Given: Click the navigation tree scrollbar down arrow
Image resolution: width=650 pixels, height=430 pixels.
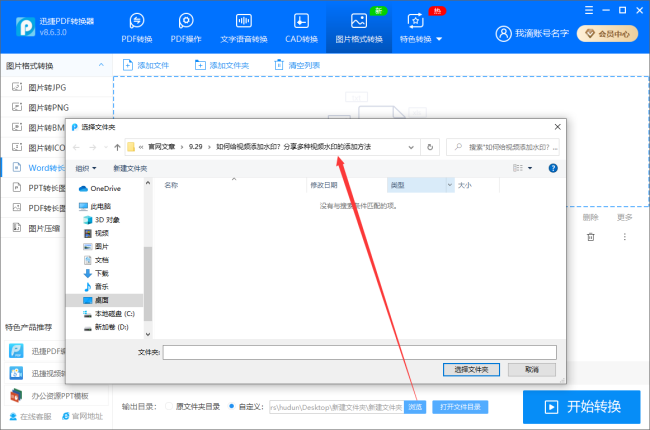Looking at the screenshot, I should point(148,334).
